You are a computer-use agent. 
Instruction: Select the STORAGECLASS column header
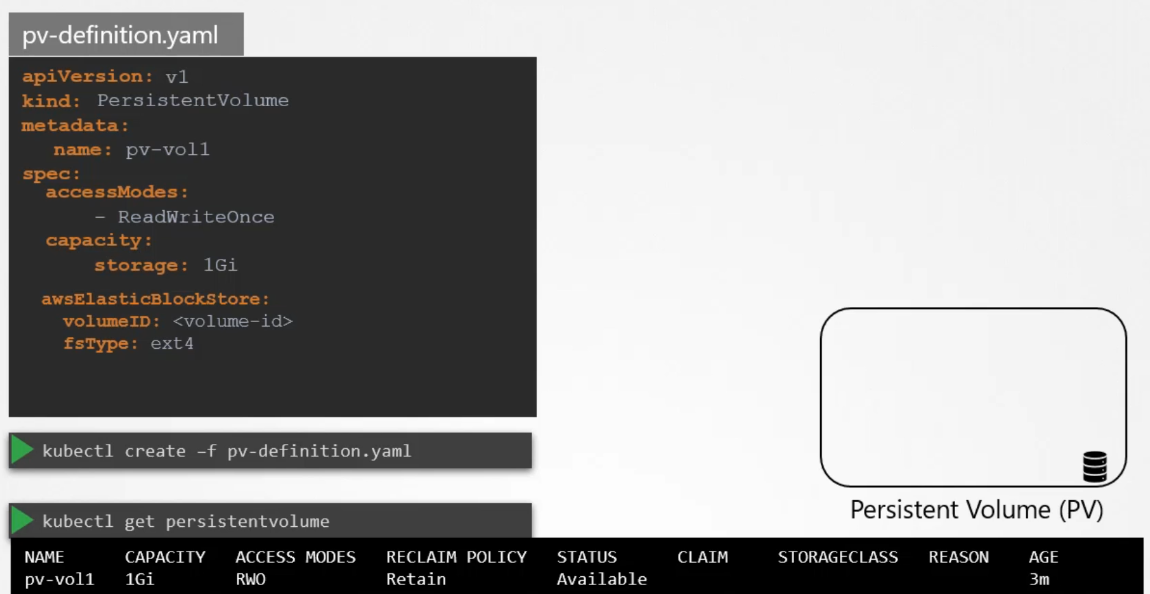838,557
